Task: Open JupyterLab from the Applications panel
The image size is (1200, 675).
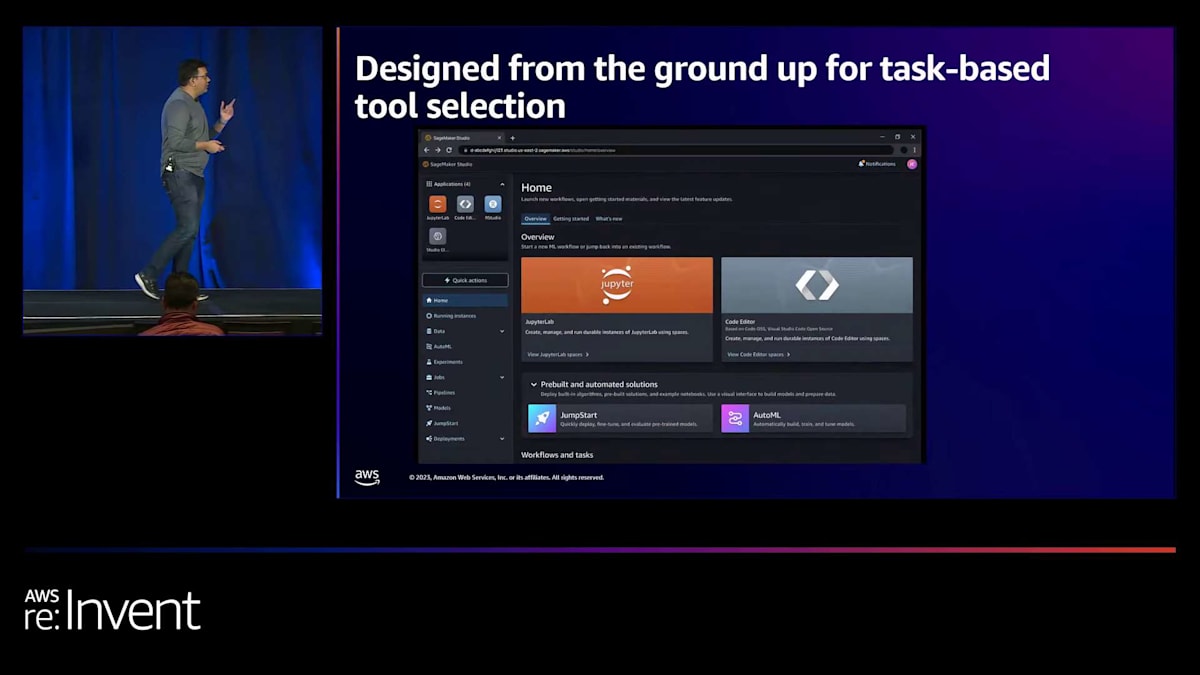Action: [437, 204]
